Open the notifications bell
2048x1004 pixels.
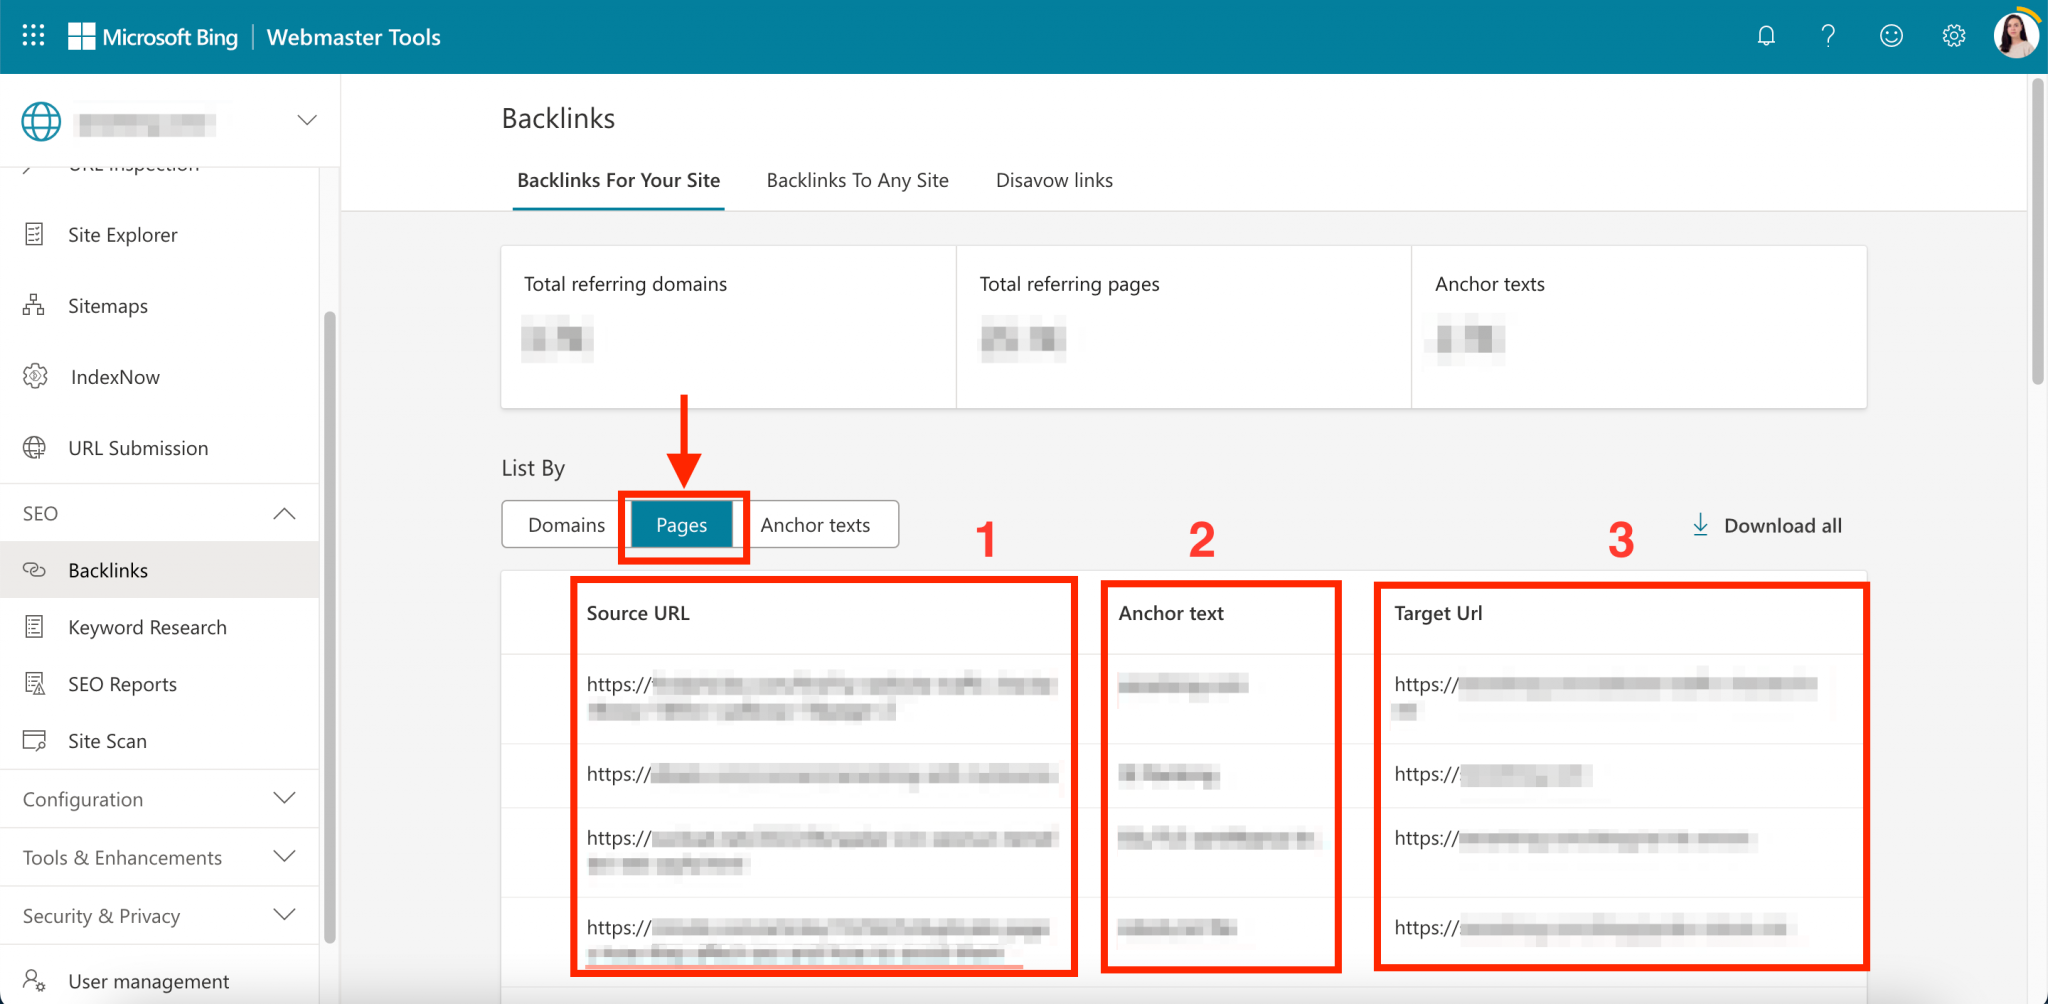(1766, 35)
